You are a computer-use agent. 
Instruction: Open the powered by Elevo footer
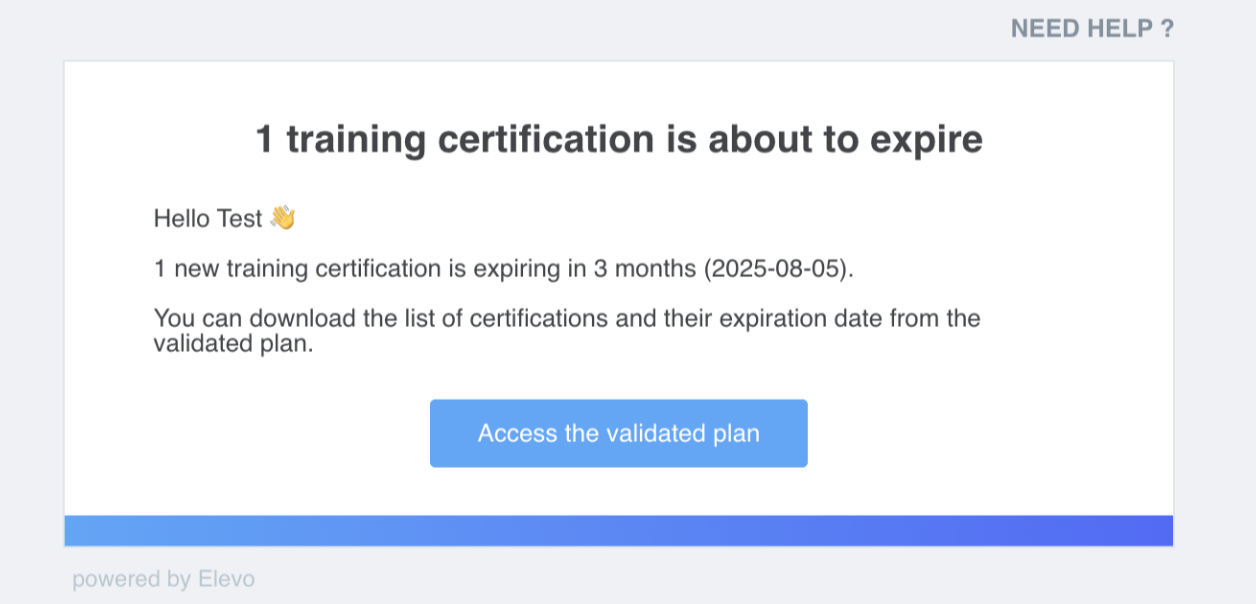click(163, 578)
